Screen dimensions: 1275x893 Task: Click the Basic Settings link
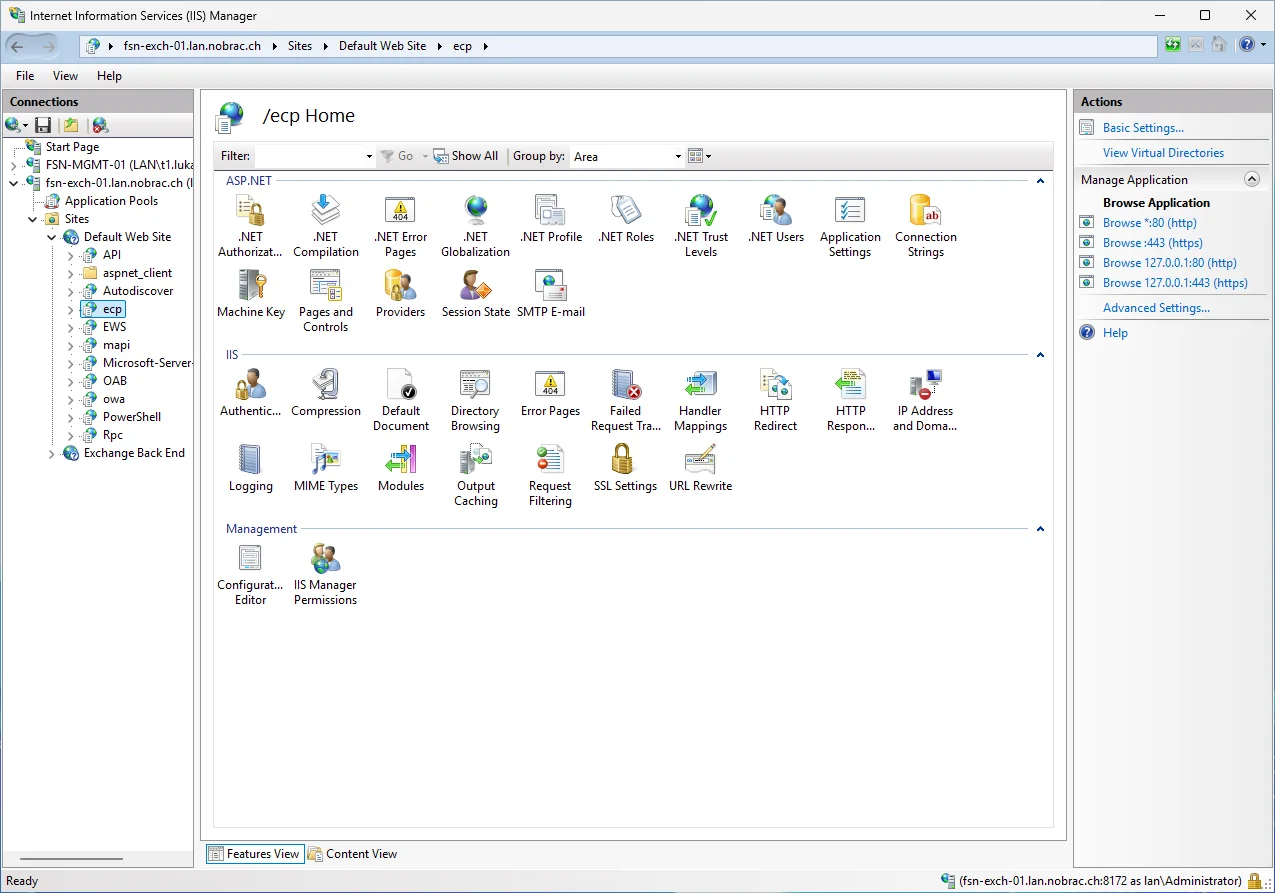(1143, 128)
